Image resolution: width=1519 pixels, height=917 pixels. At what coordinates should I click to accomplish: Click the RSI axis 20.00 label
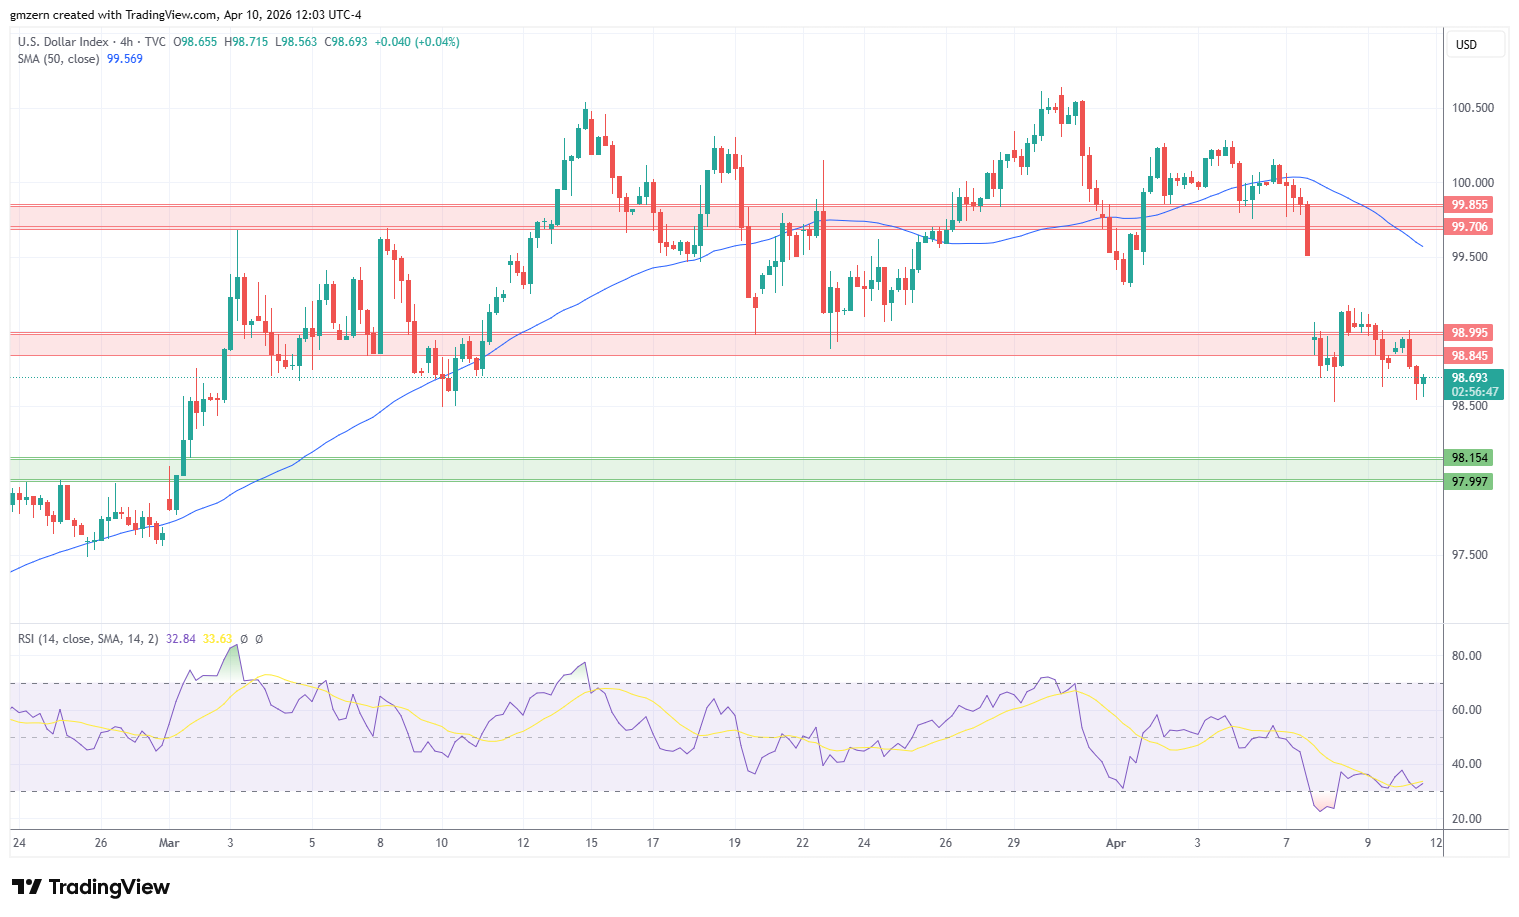click(1467, 819)
